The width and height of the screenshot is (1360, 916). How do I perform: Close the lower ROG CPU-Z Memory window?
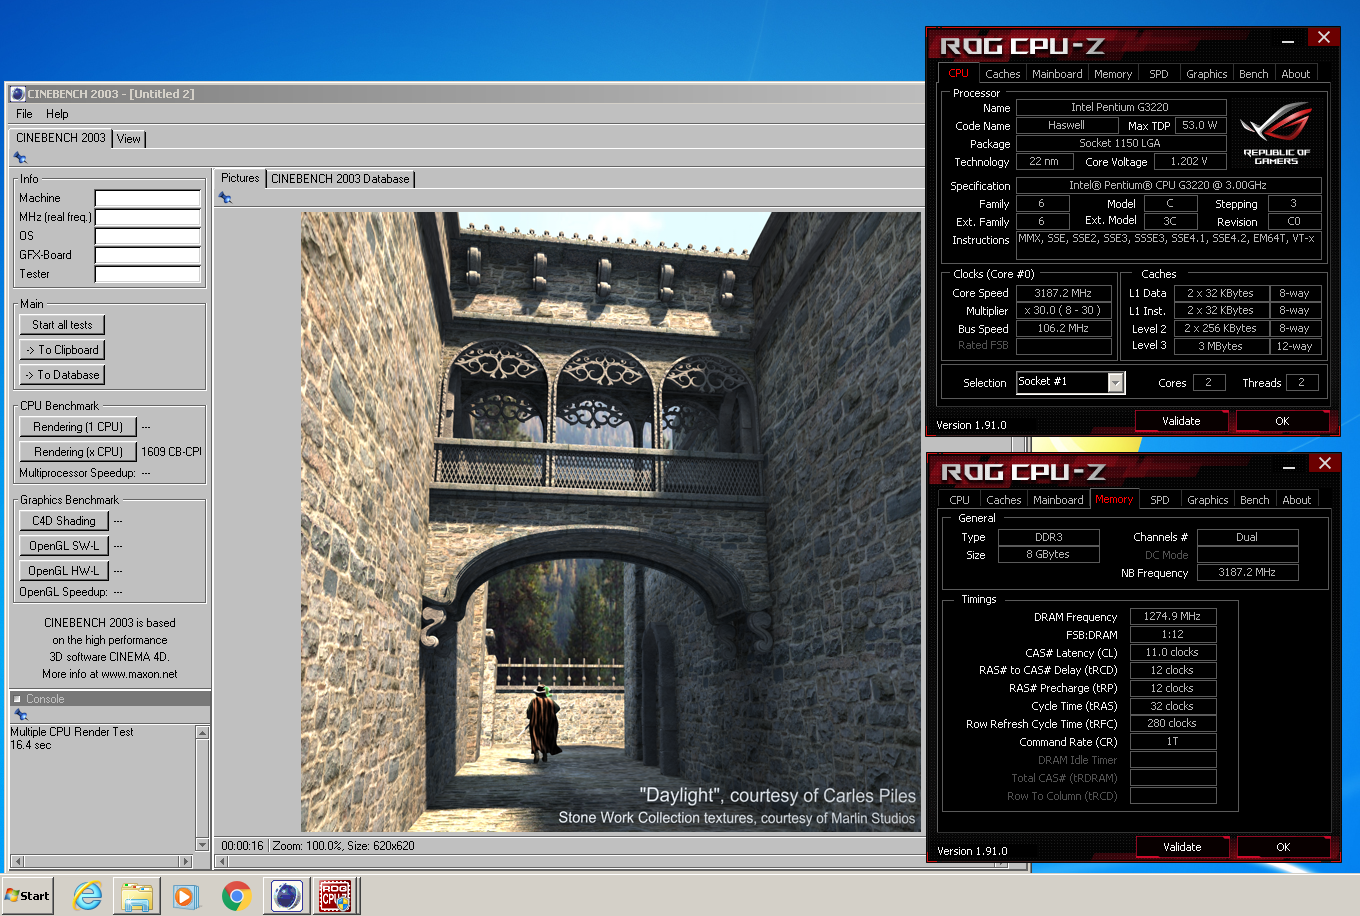click(x=1324, y=463)
